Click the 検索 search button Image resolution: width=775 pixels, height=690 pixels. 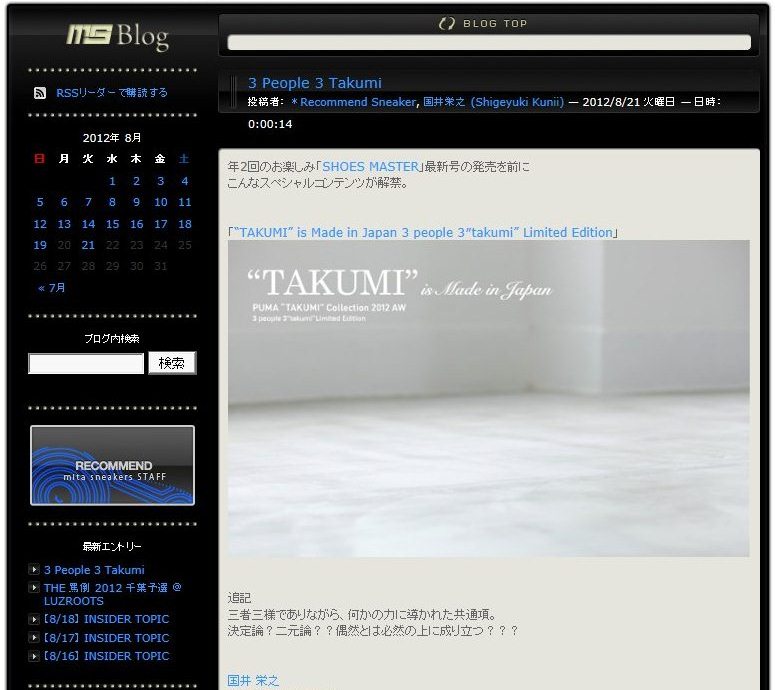point(172,363)
